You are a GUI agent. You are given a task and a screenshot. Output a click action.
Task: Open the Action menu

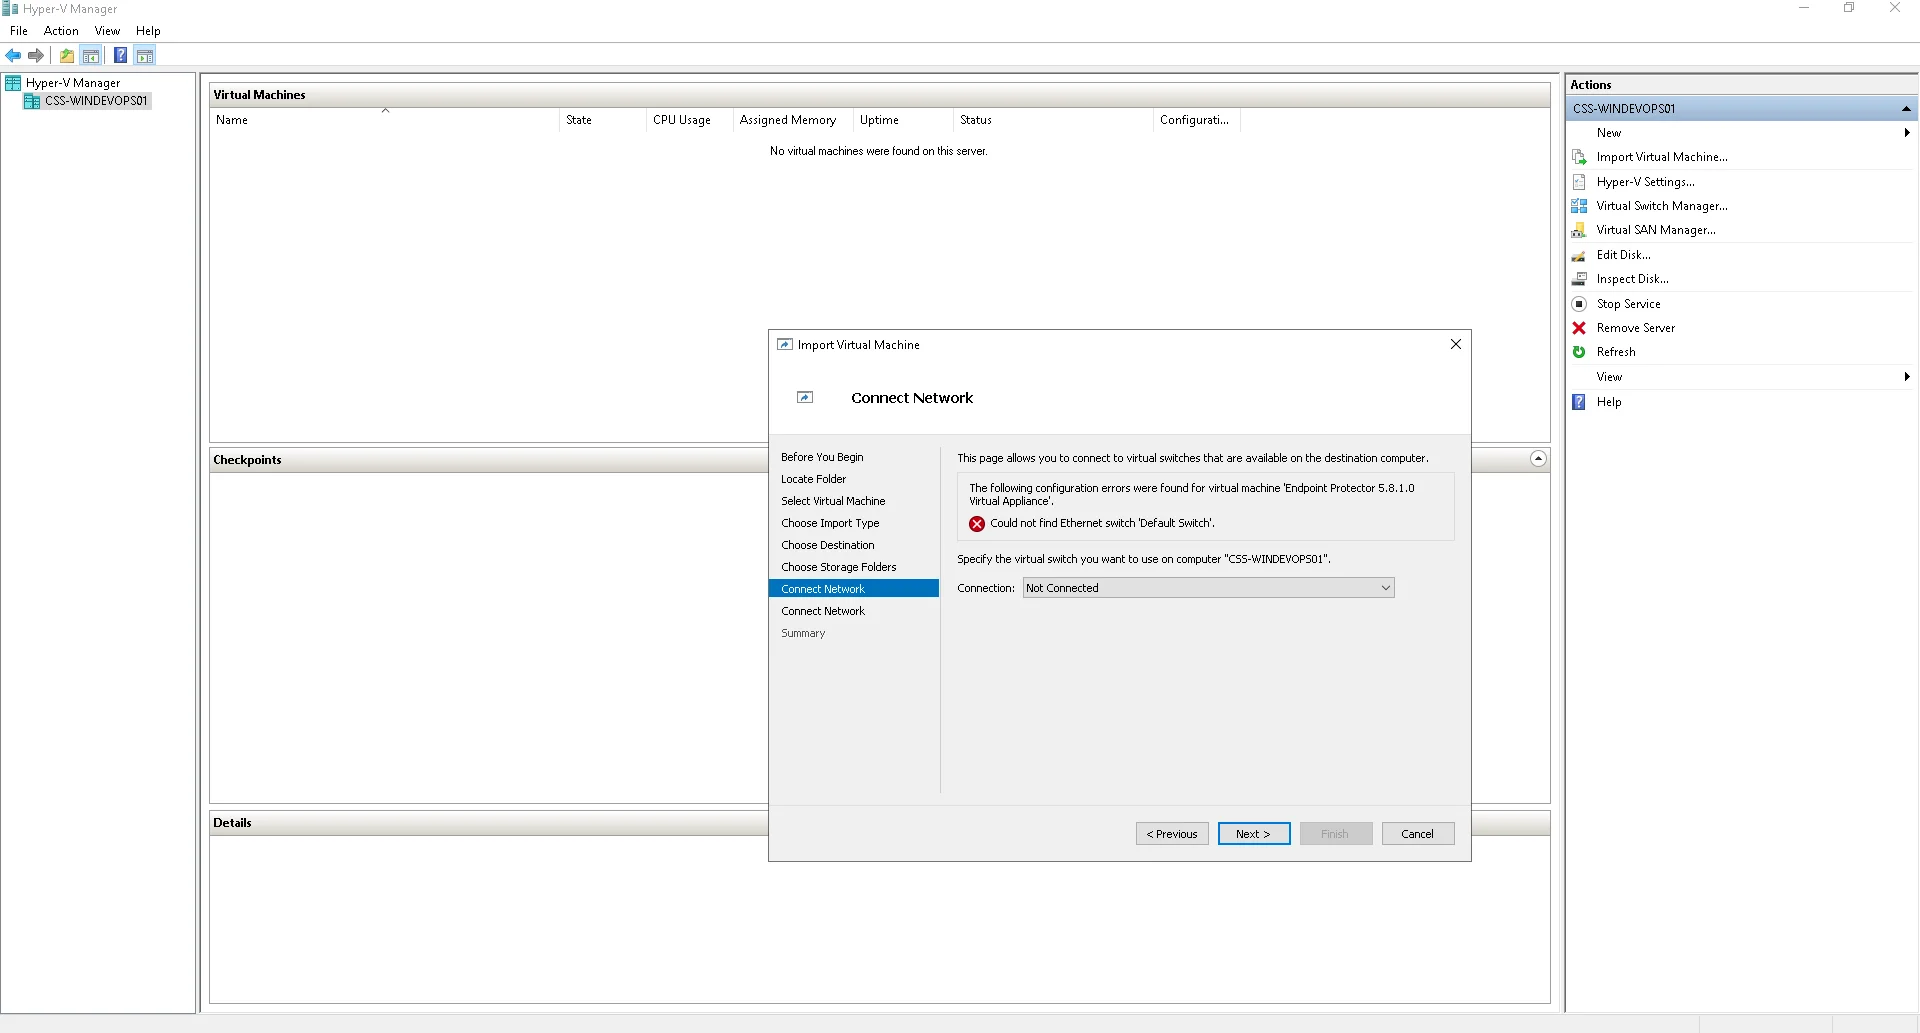61,31
